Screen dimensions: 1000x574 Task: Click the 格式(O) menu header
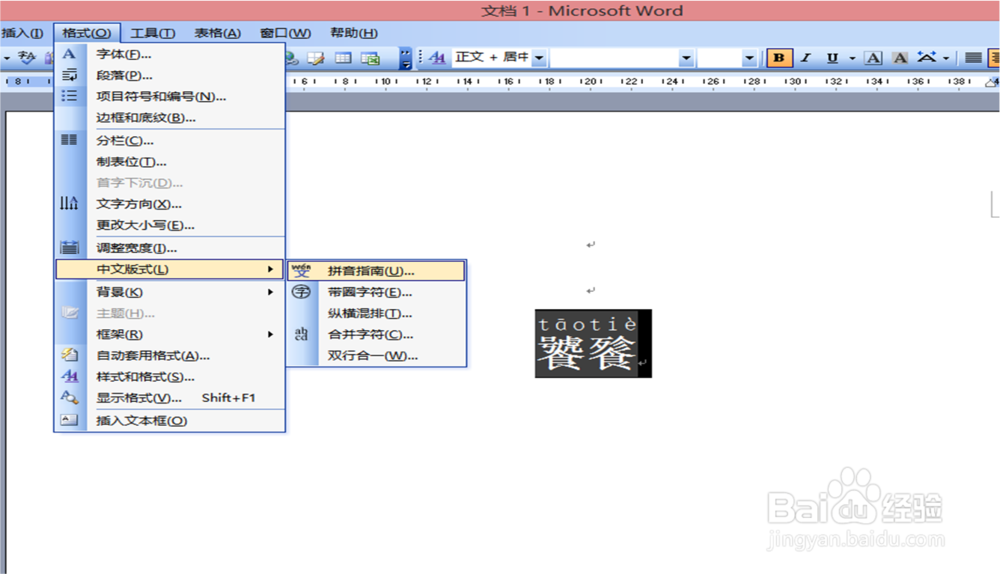87,33
